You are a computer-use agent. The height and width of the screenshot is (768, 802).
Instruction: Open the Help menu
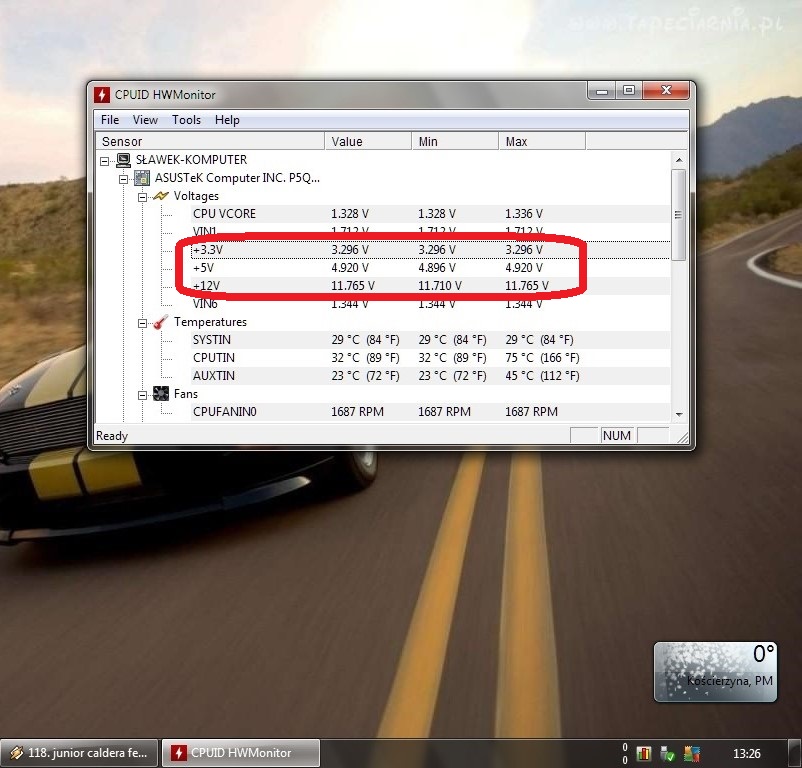tap(227, 120)
